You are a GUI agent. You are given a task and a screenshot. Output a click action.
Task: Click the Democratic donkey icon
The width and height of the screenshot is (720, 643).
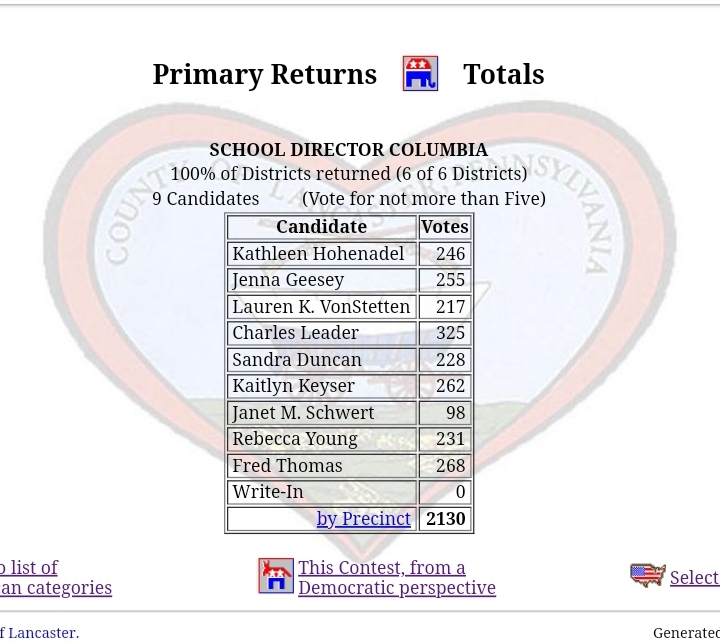click(x=276, y=576)
